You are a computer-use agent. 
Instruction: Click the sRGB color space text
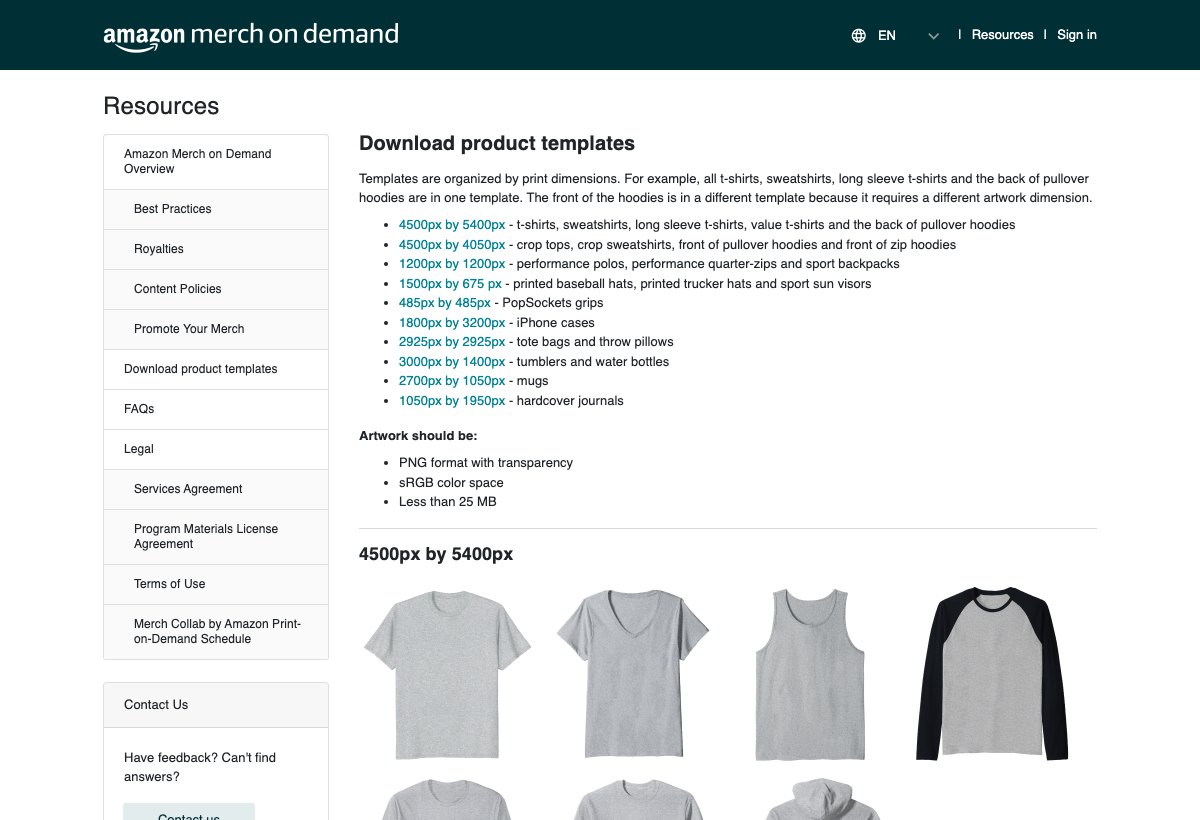(451, 483)
